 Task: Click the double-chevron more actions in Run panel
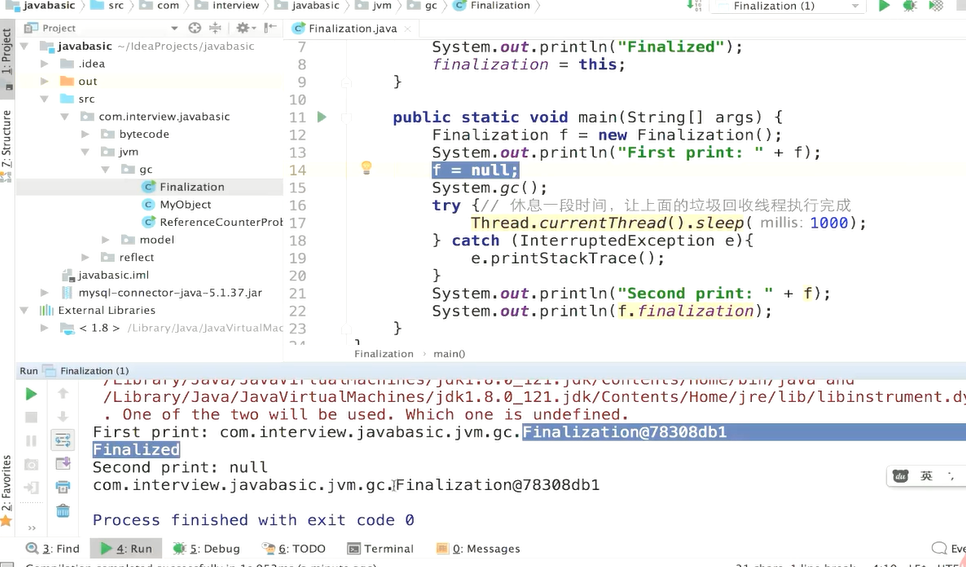tap(31, 528)
